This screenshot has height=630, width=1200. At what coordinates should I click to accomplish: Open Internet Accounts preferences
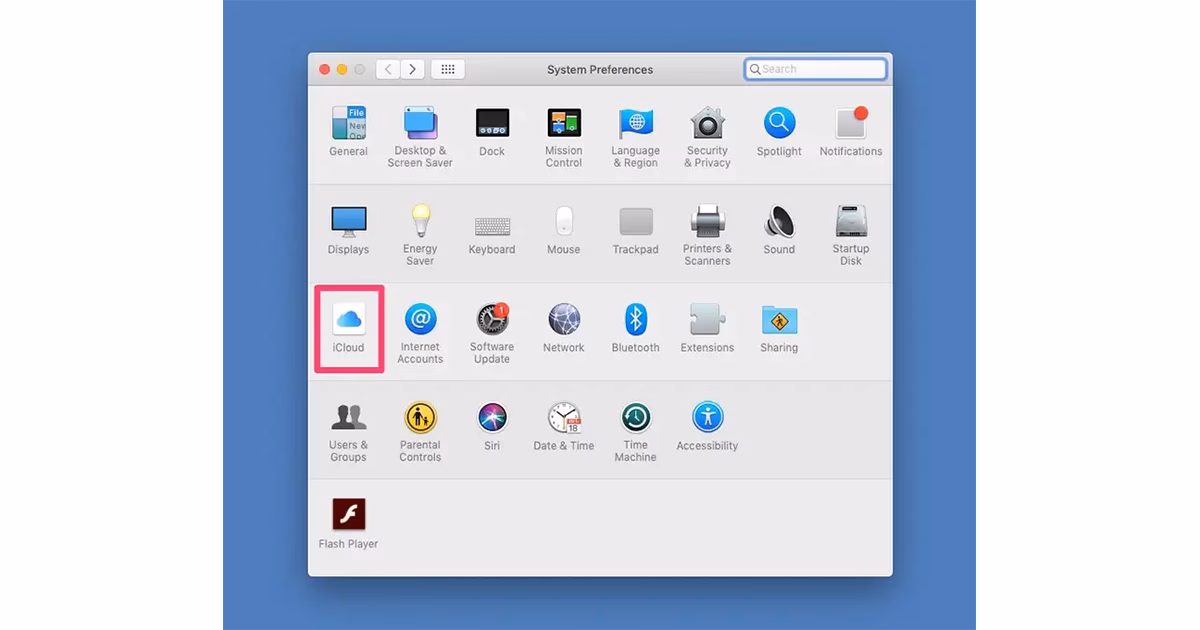(x=420, y=333)
